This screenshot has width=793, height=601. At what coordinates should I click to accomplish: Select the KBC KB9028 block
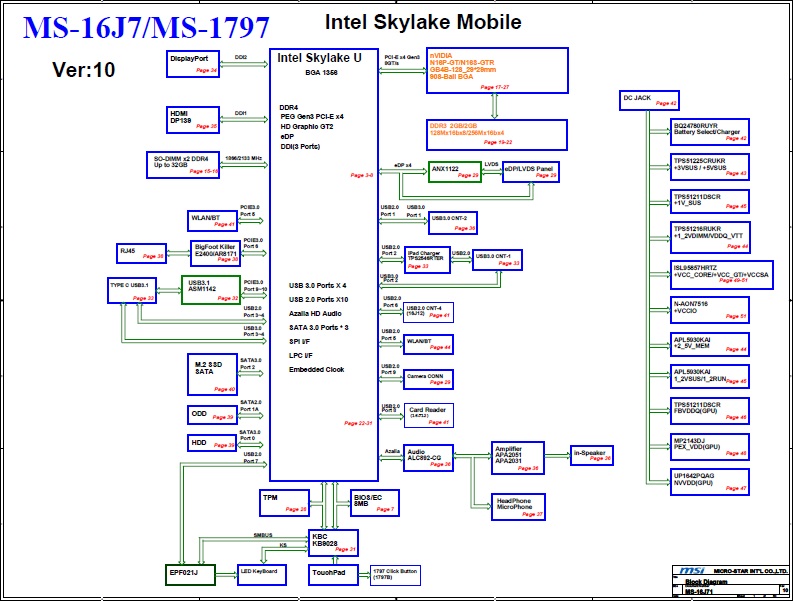pos(333,543)
